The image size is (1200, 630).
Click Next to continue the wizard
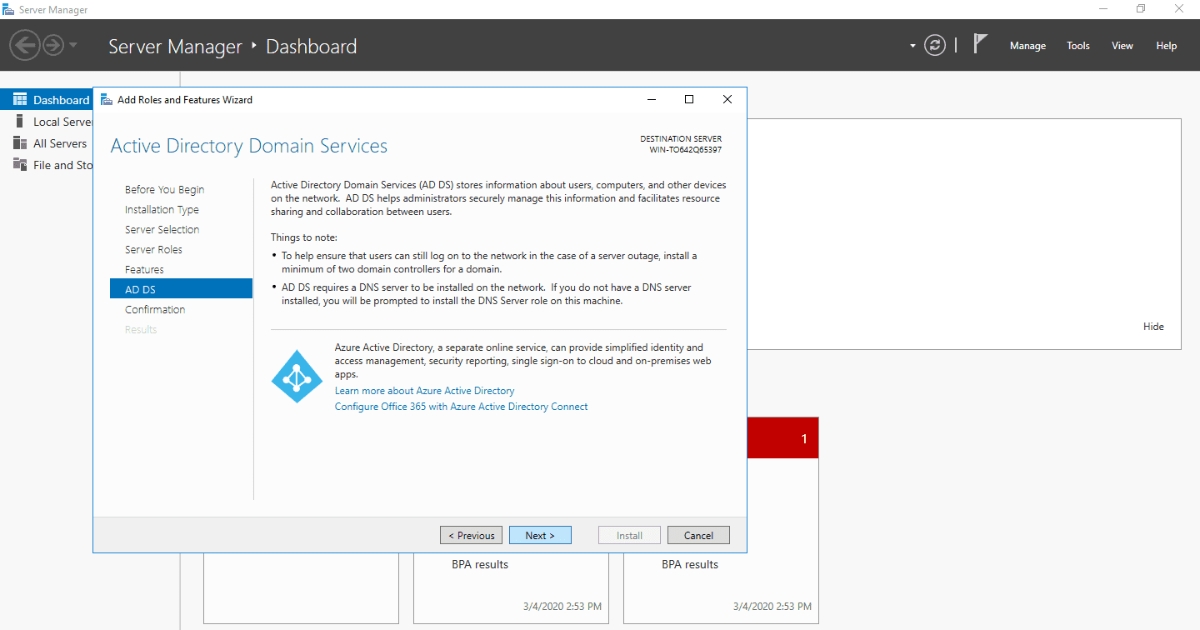pyautogui.click(x=540, y=535)
